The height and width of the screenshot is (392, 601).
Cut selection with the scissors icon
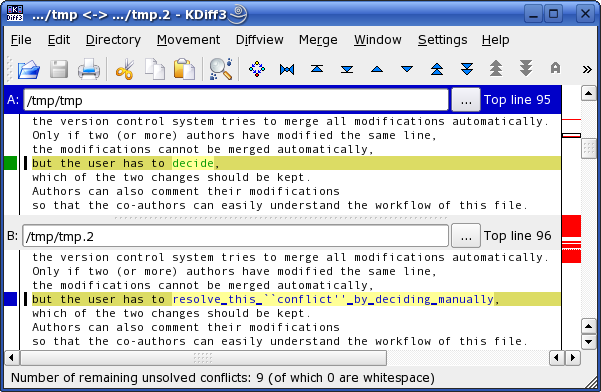(125, 69)
